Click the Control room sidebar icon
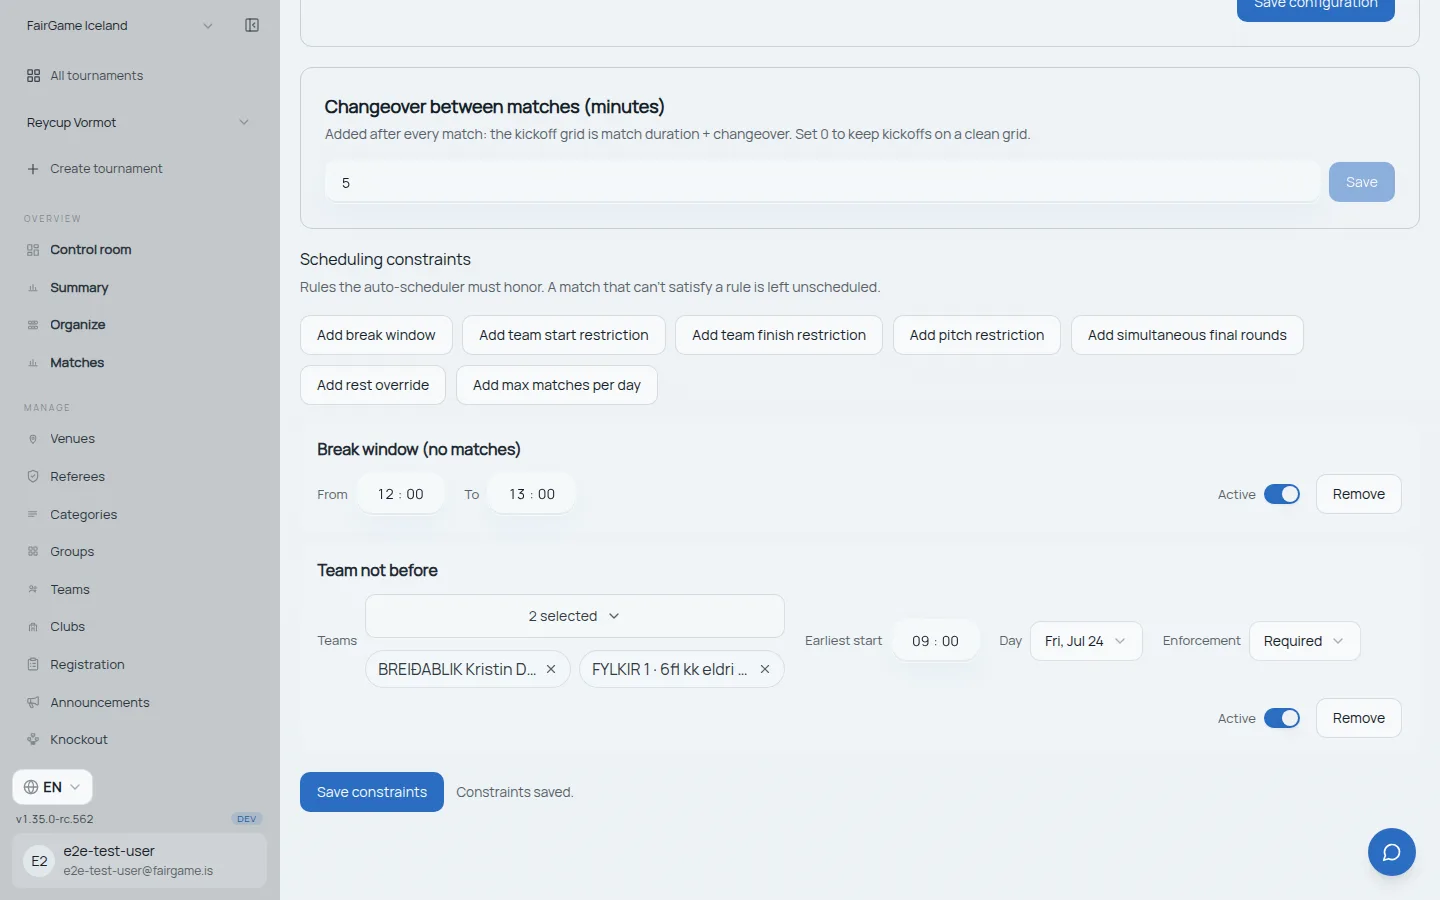1440x900 pixels. pos(33,250)
